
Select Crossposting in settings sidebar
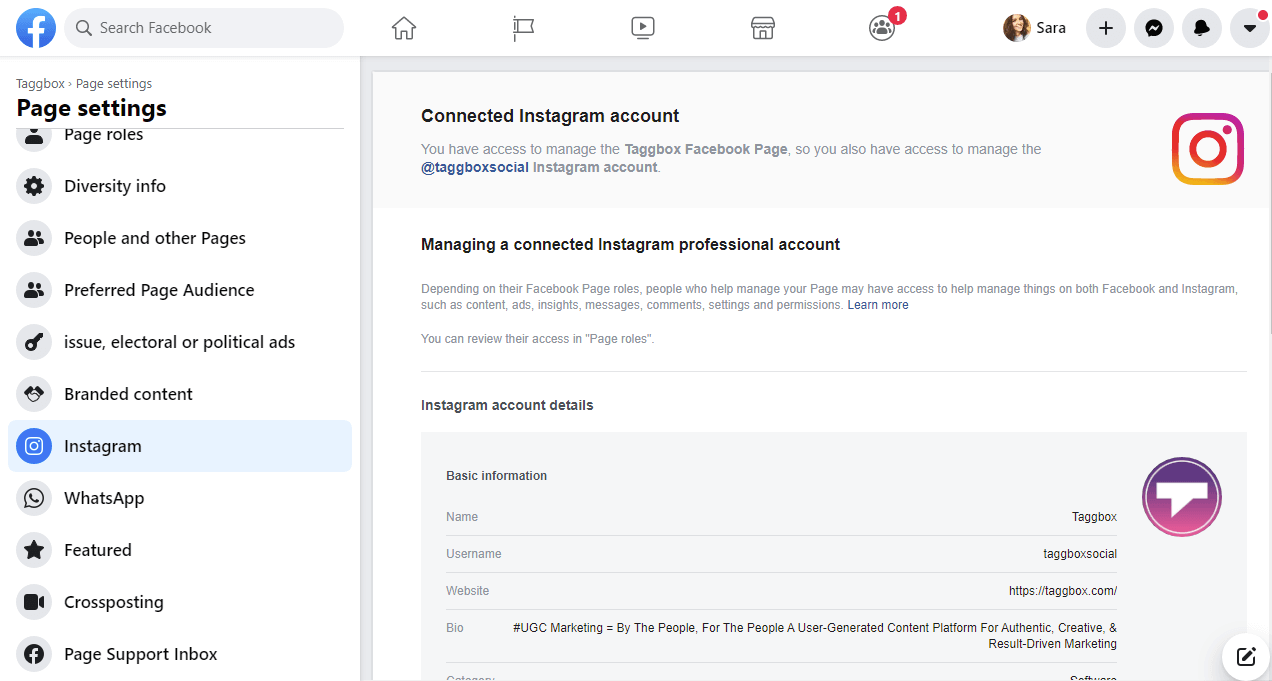point(113,602)
